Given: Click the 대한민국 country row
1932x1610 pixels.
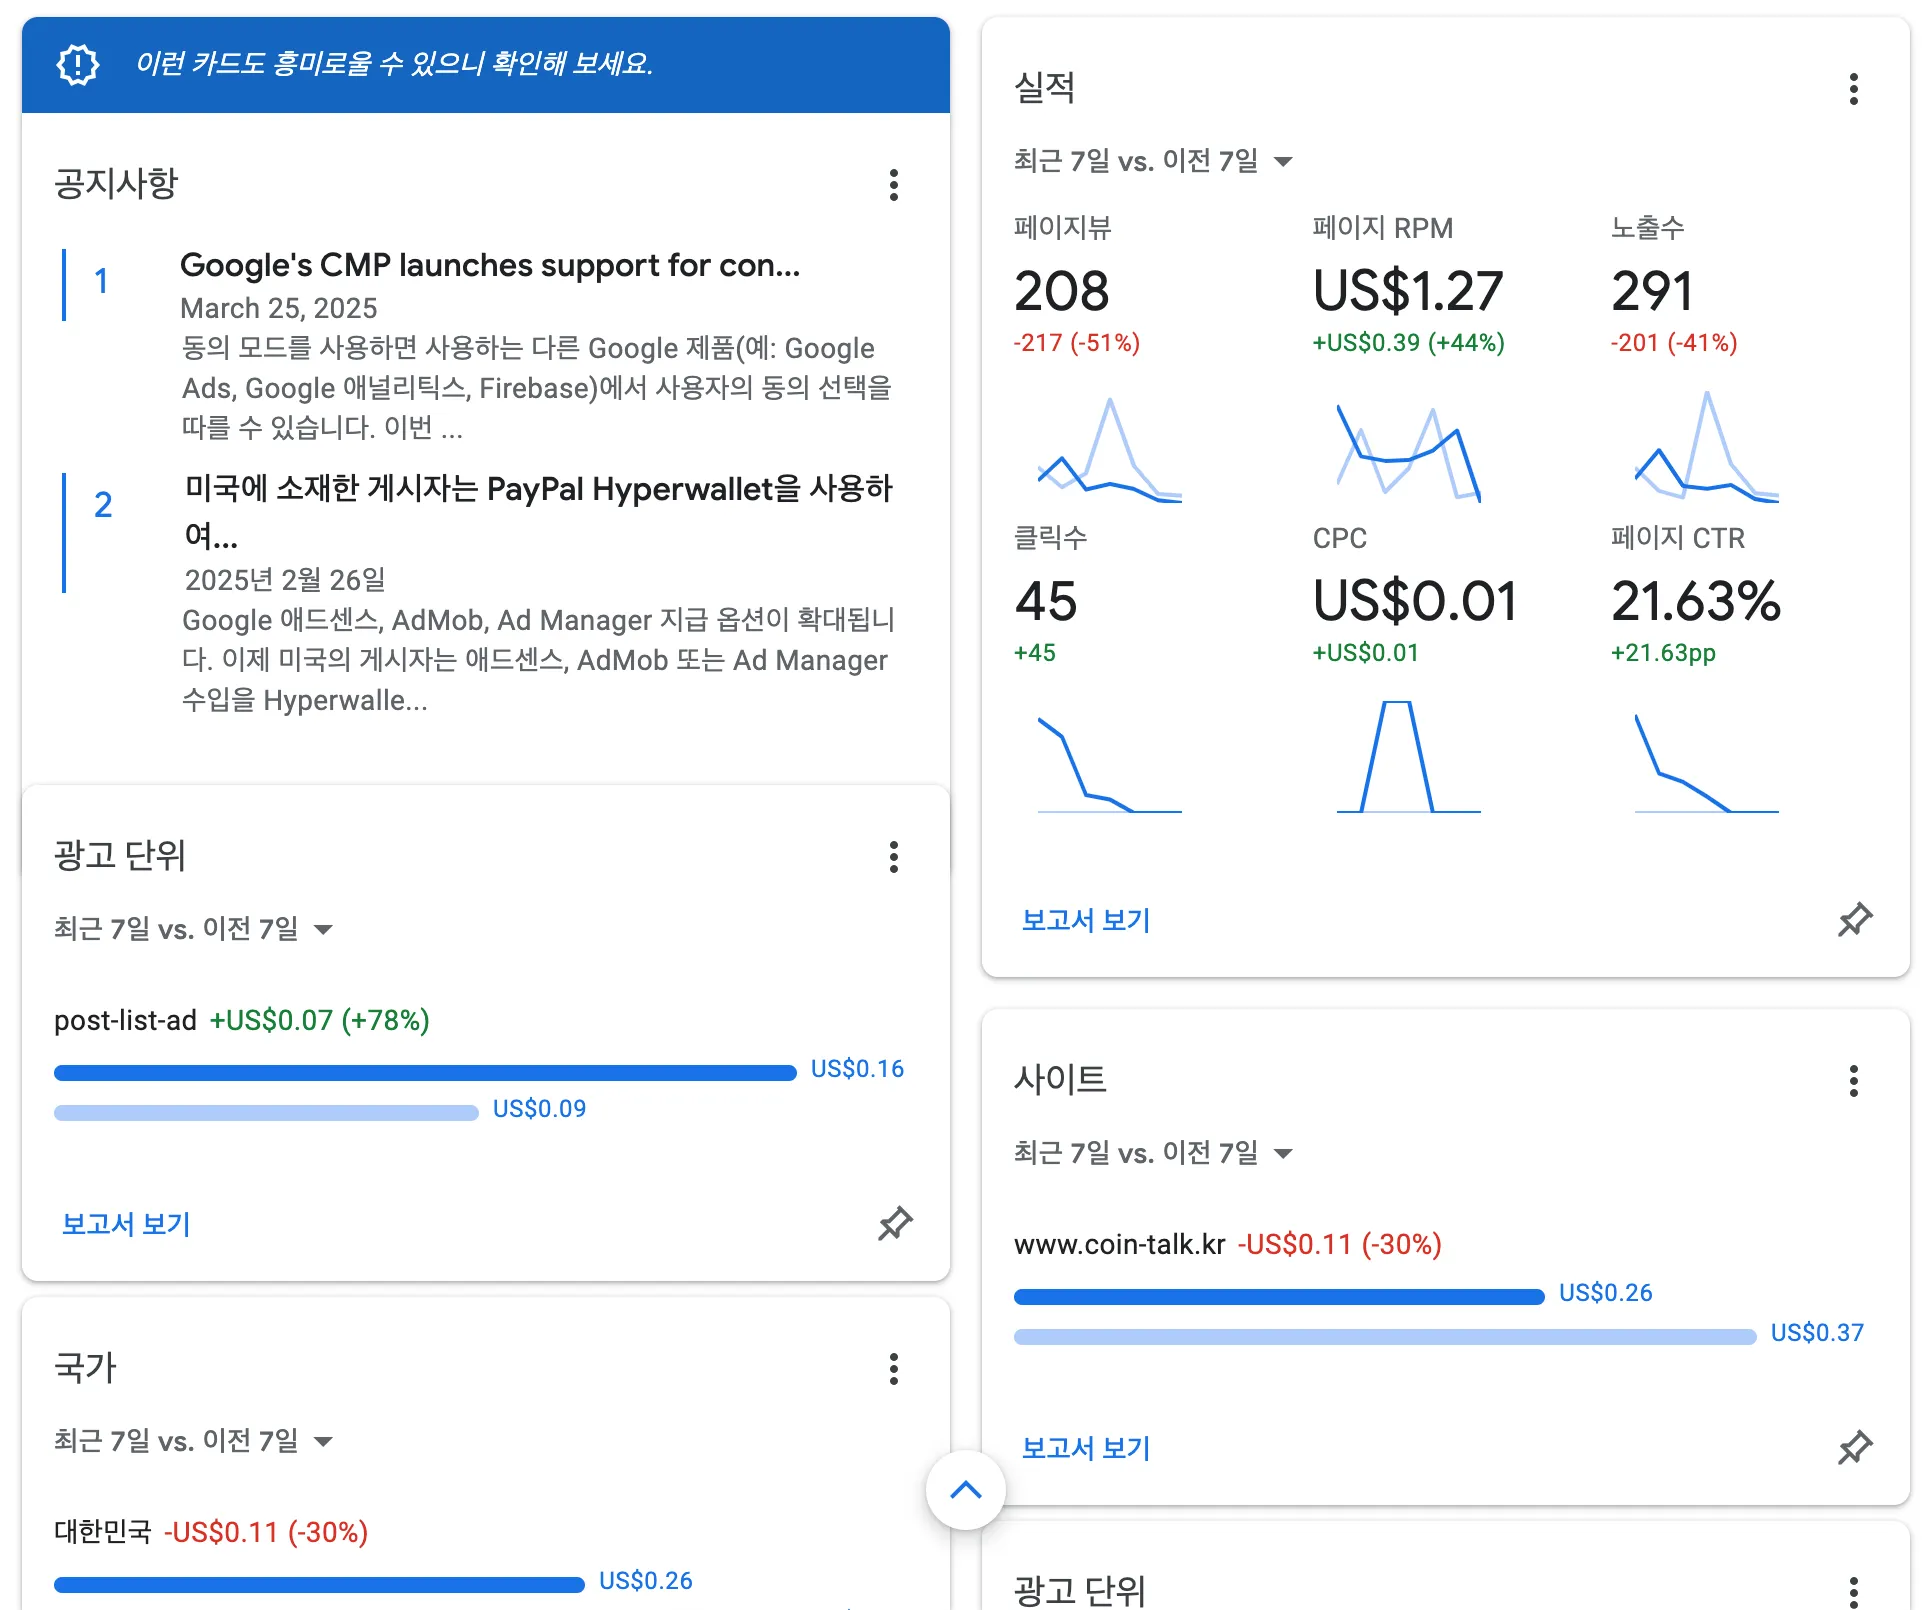Looking at the screenshot, I should [x=212, y=1532].
